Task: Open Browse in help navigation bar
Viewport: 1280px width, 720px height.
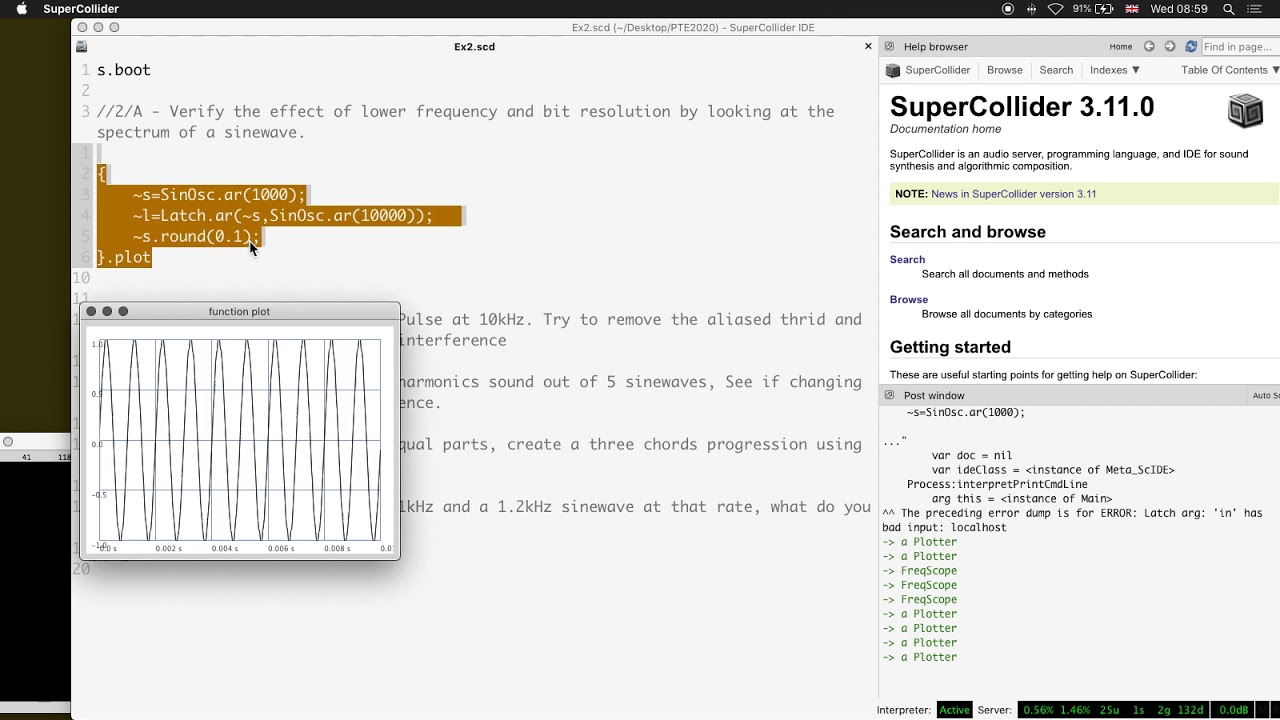Action: 1004,70
